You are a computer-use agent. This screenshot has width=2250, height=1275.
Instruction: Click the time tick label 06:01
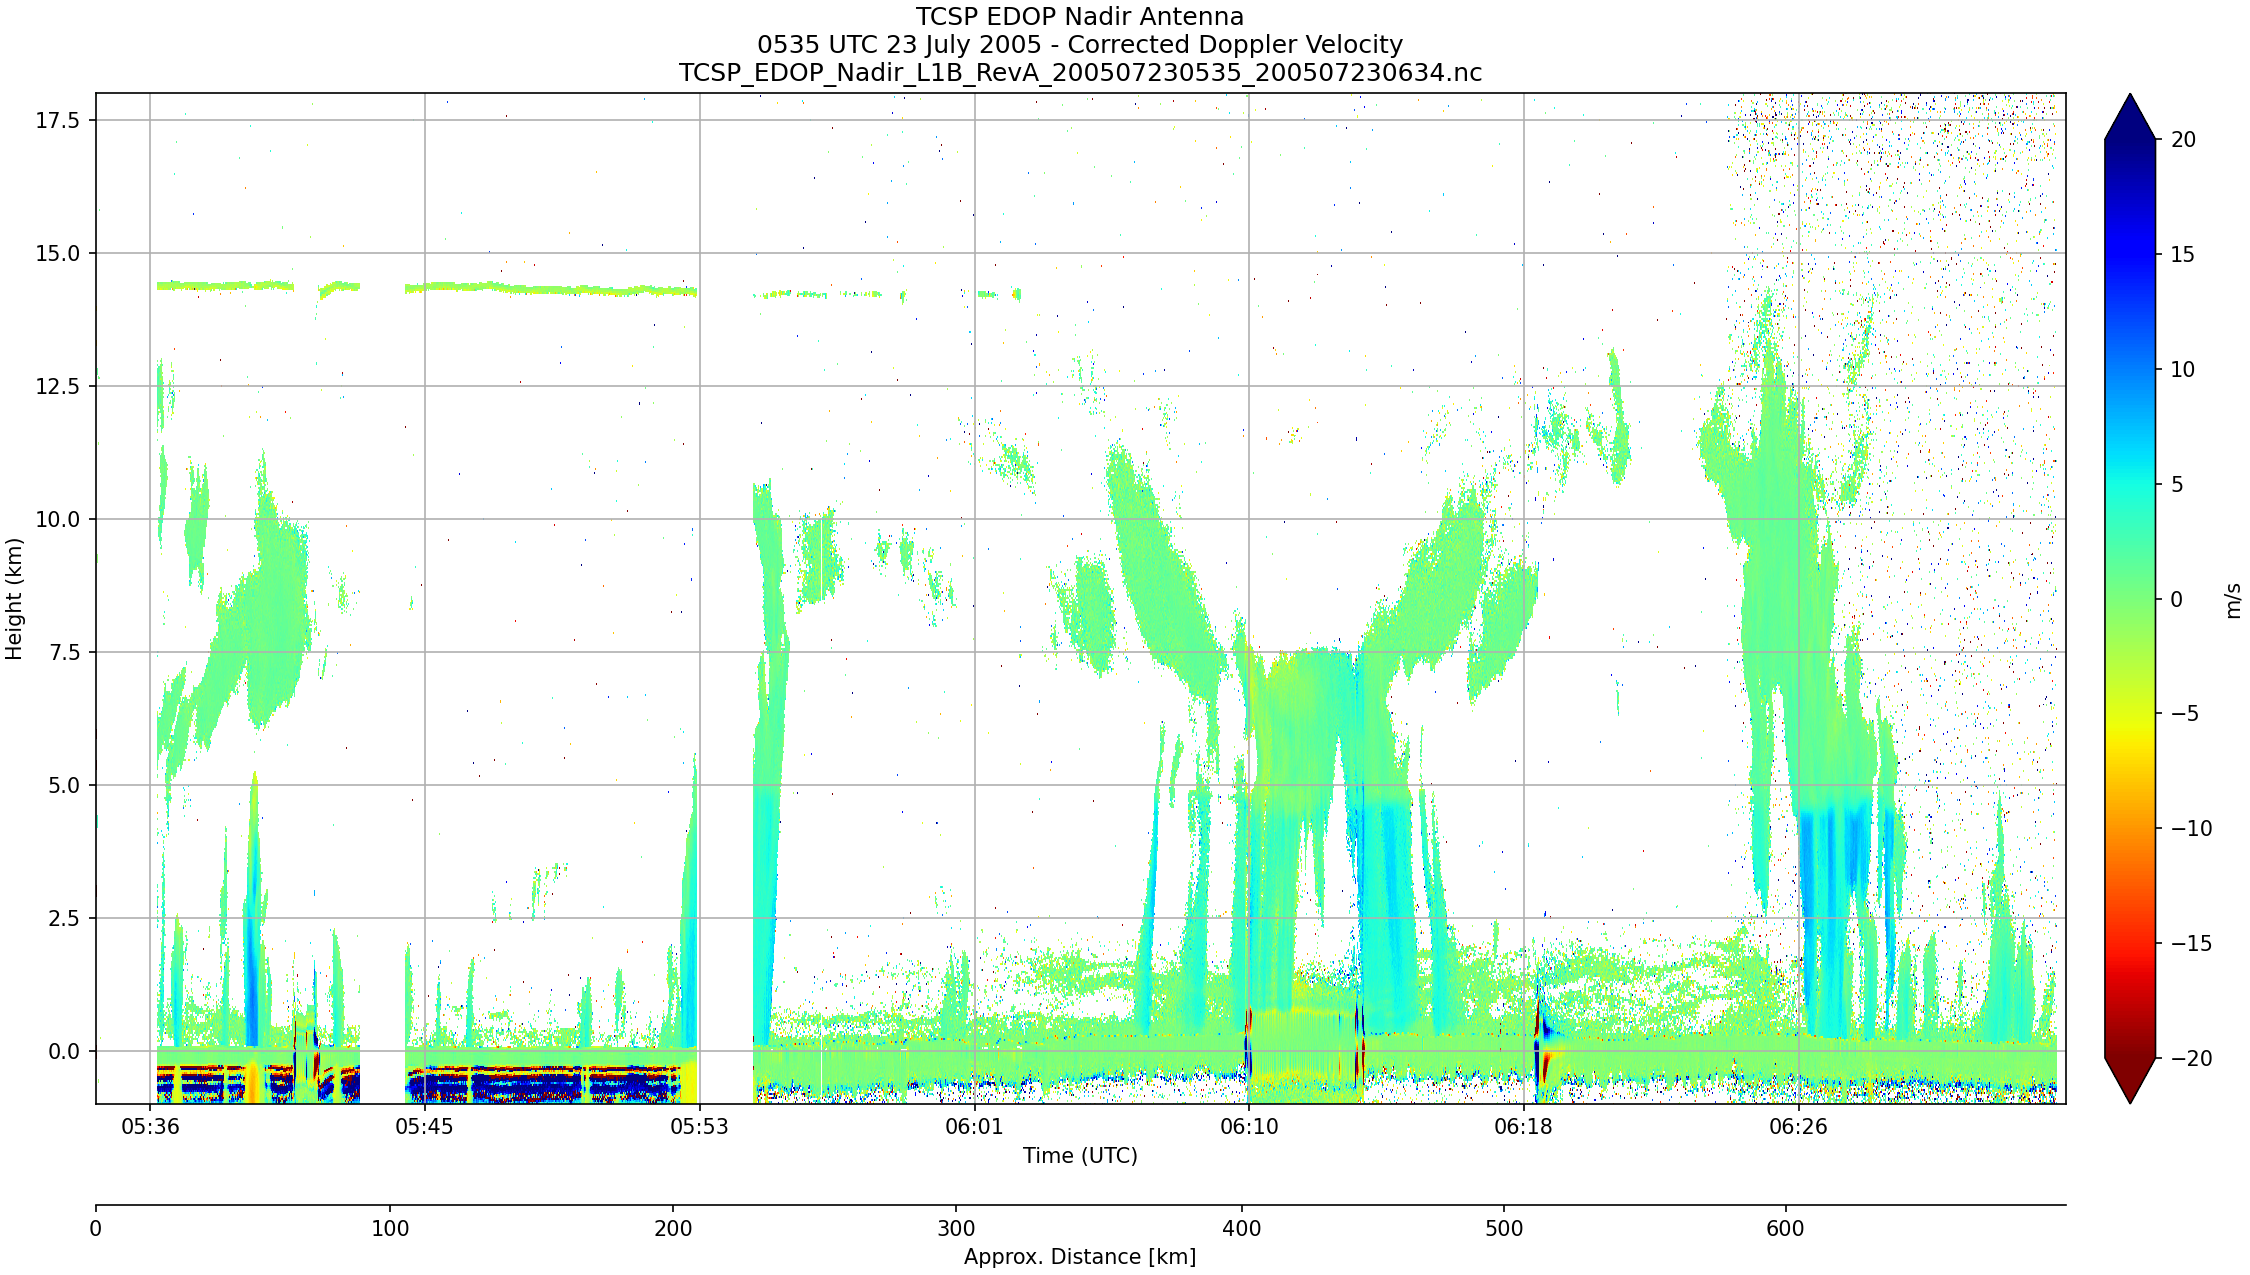(x=974, y=1127)
